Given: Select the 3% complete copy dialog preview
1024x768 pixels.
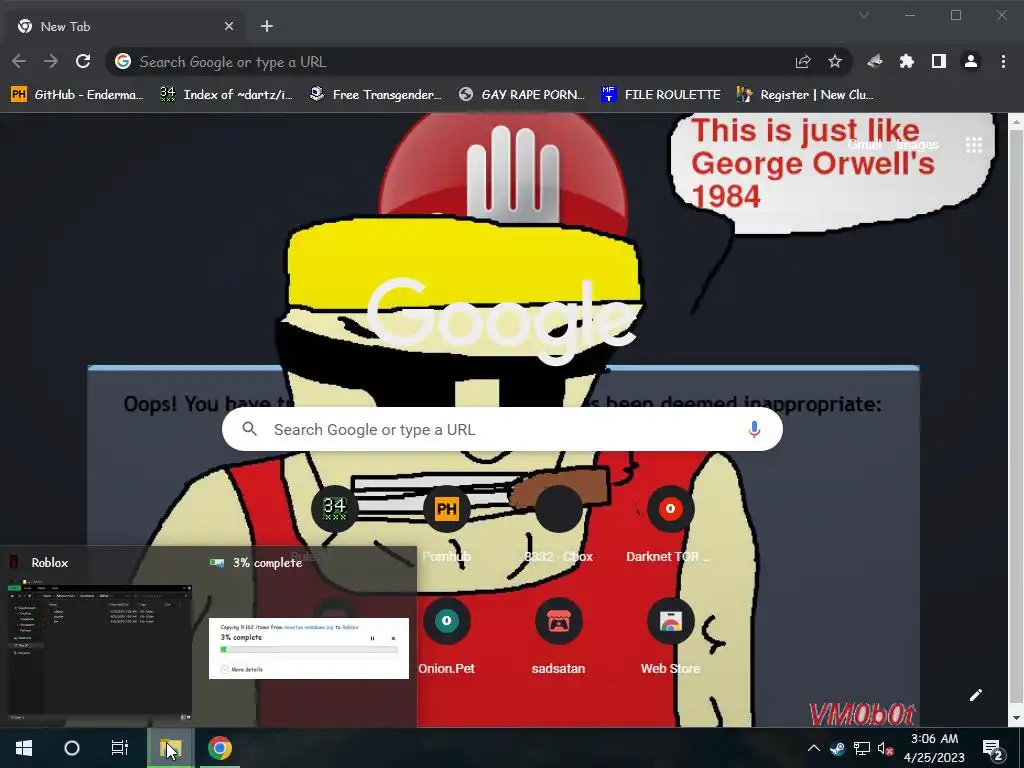Looking at the screenshot, I should click(x=309, y=648).
